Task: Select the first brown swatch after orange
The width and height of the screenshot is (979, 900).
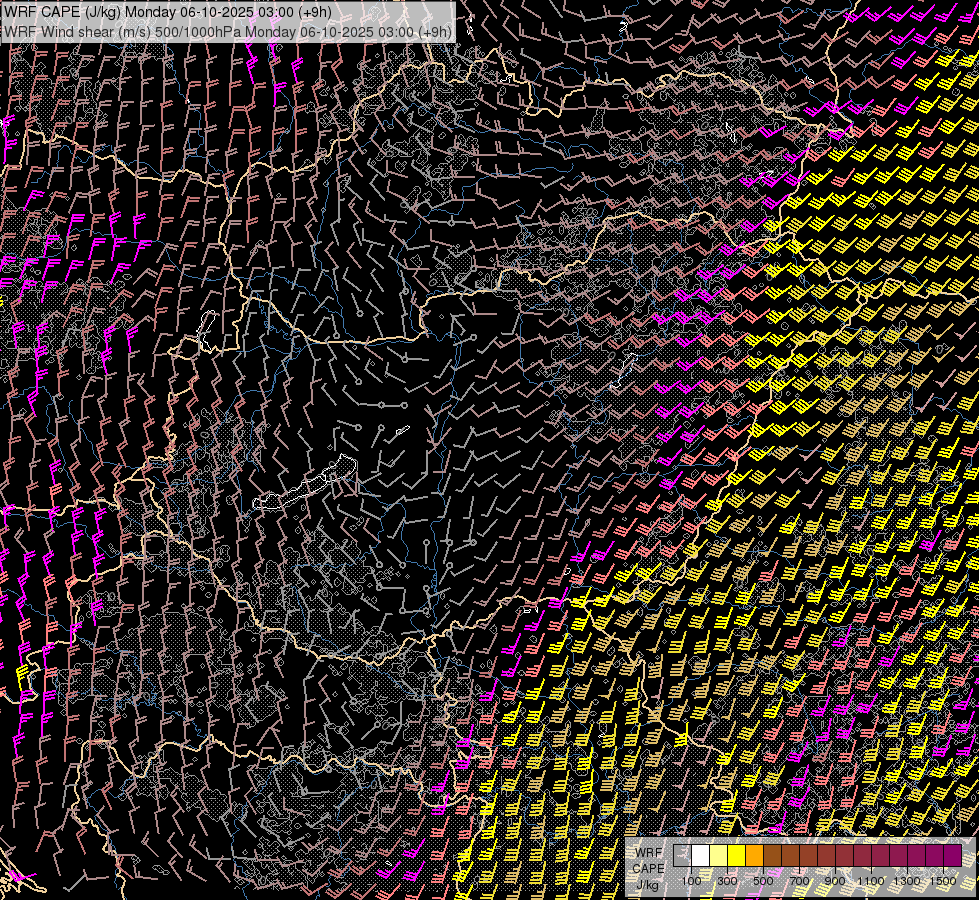Action: tap(772, 856)
